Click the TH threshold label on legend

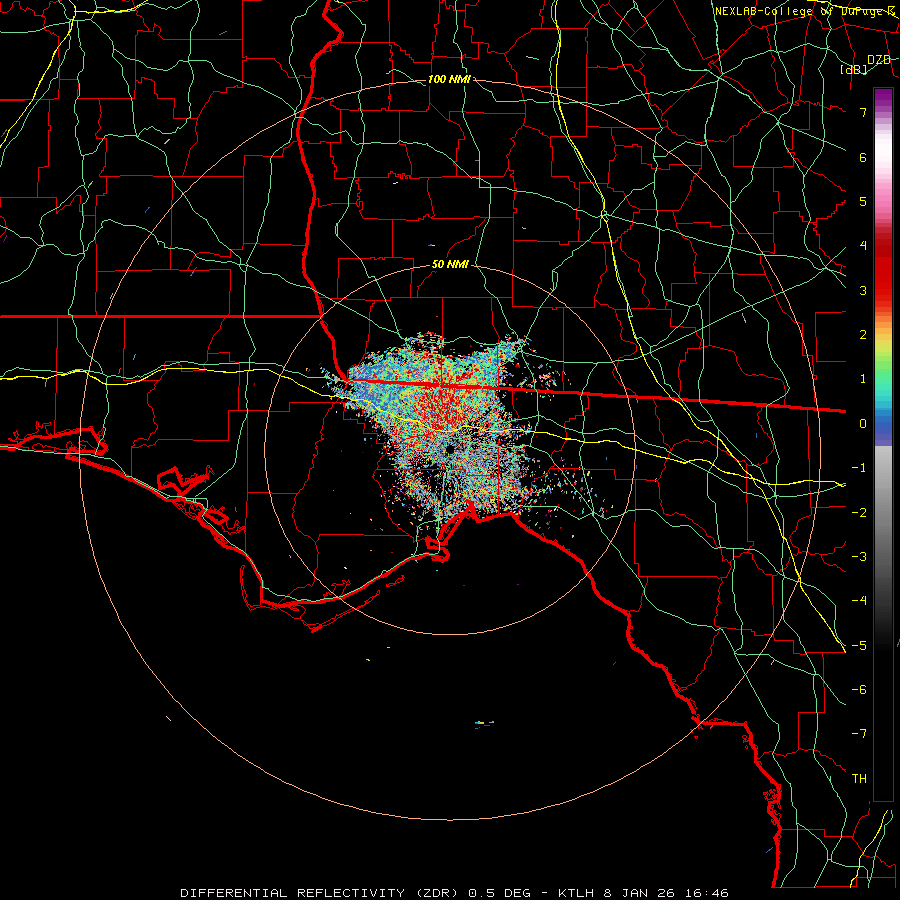[859, 779]
